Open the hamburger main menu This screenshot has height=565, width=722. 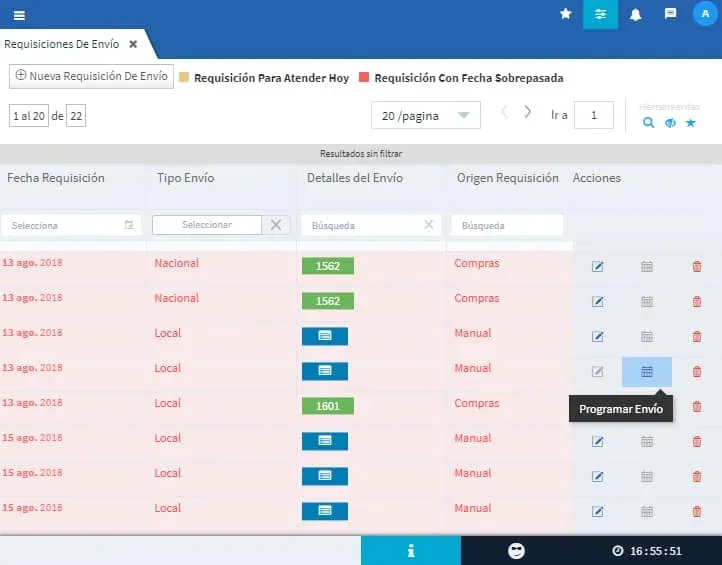19,15
